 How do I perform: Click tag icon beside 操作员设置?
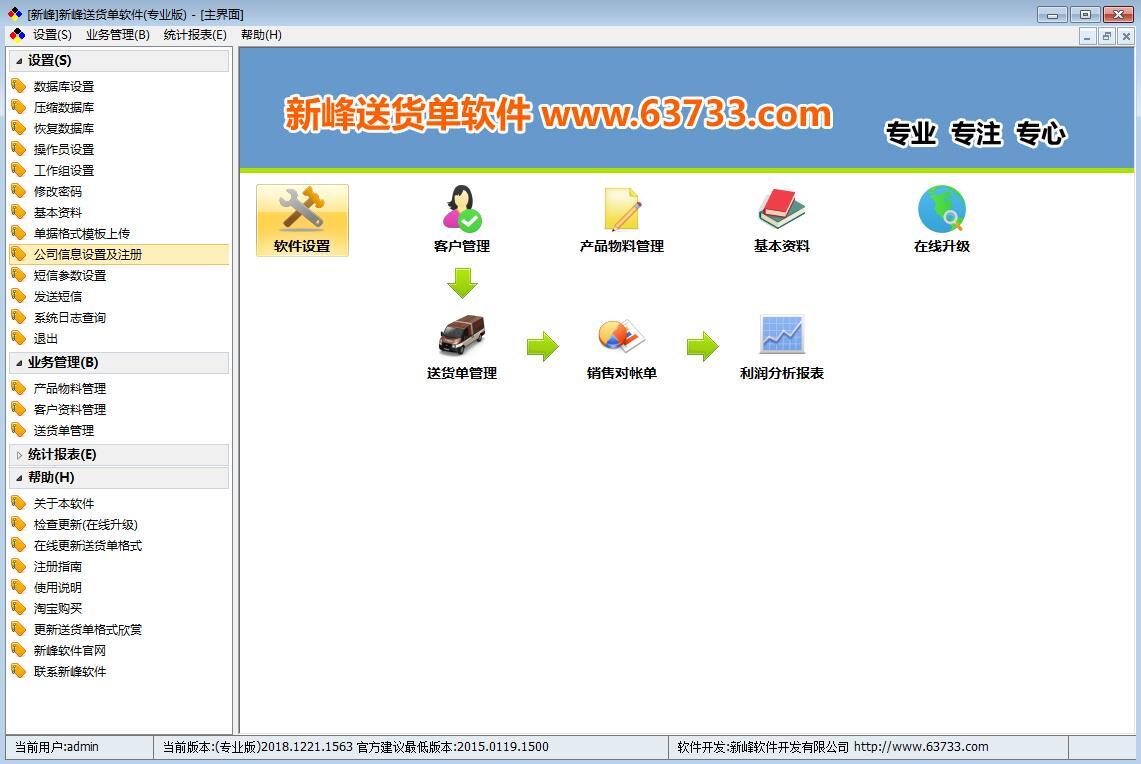tap(19, 149)
